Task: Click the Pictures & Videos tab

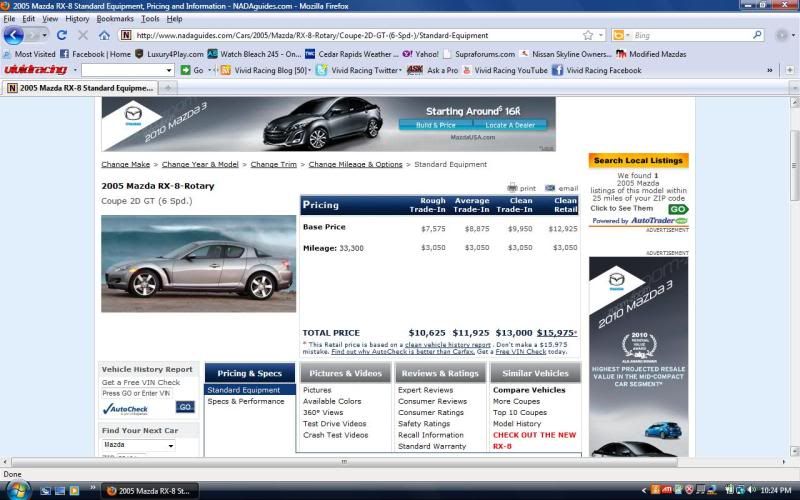Action: [345, 373]
